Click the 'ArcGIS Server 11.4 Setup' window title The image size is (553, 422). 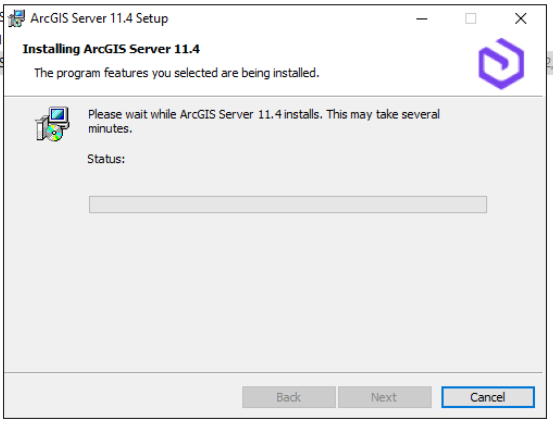99,18
